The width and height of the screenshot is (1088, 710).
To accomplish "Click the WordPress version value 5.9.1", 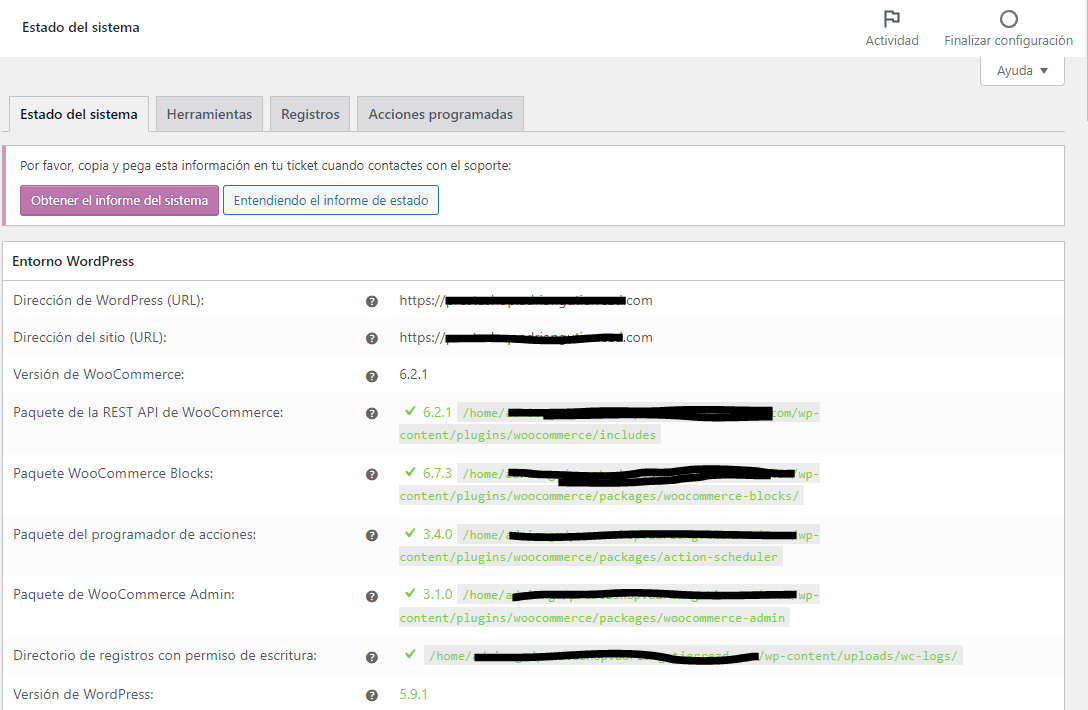I will click(x=414, y=695).
